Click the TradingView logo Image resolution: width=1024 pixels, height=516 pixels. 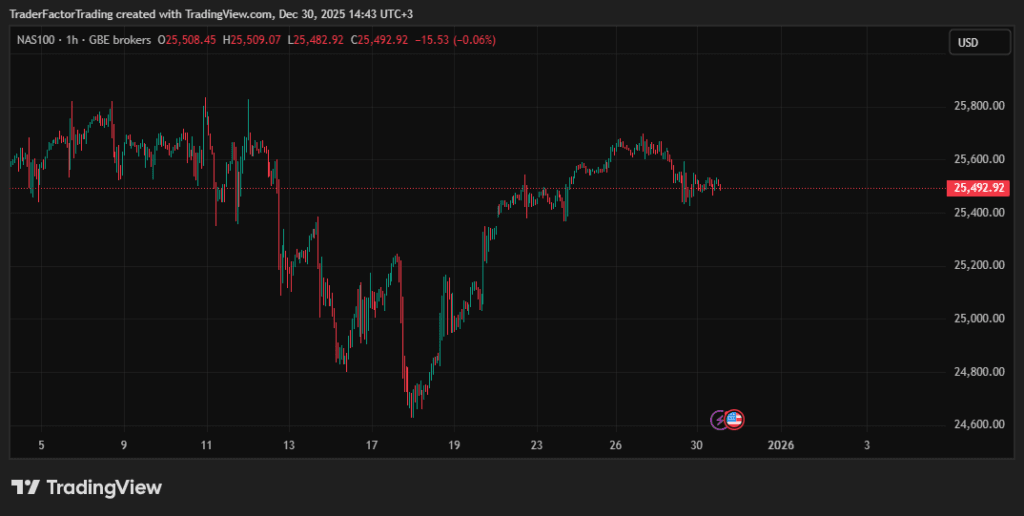(86, 487)
